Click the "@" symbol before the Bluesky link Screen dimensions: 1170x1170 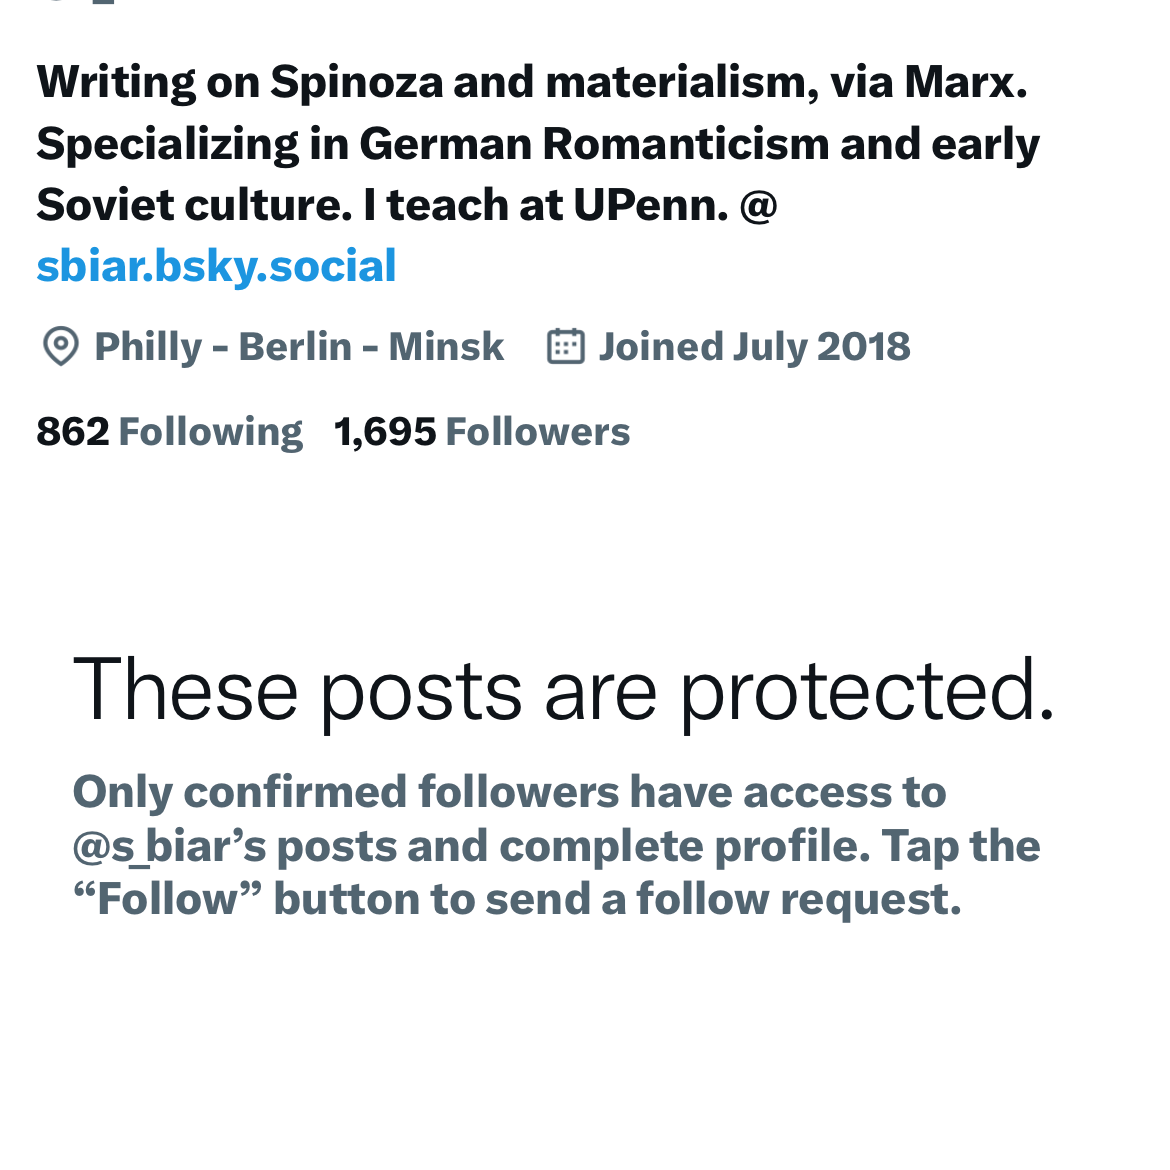point(758,205)
